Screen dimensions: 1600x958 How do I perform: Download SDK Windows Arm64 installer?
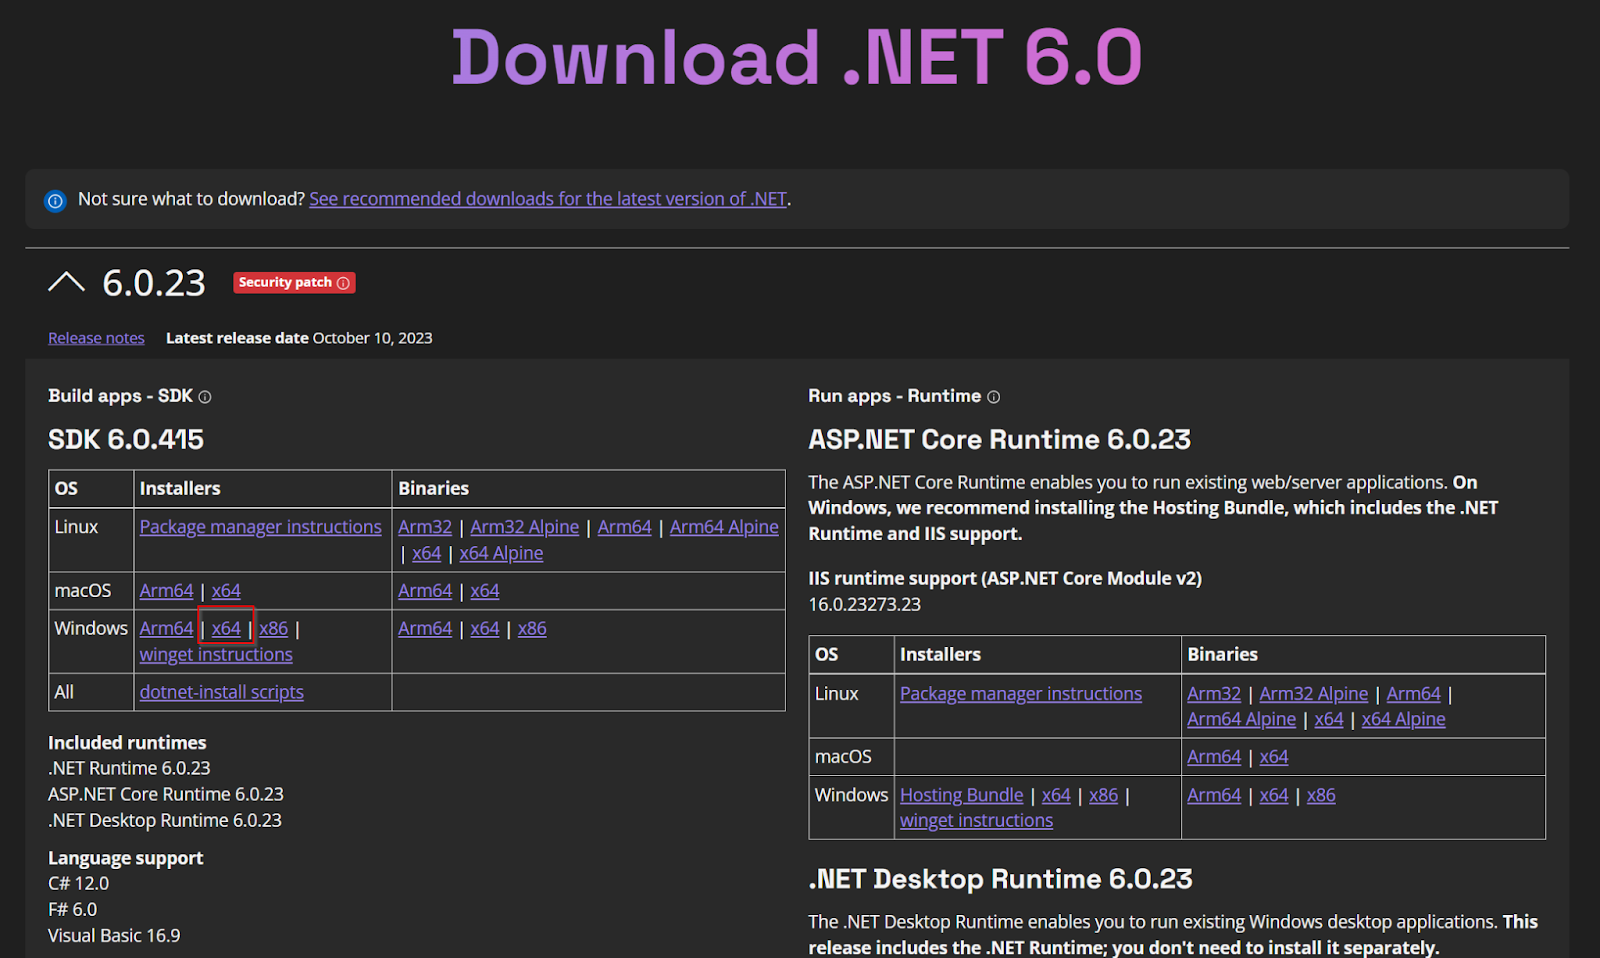click(x=166, y=628)
